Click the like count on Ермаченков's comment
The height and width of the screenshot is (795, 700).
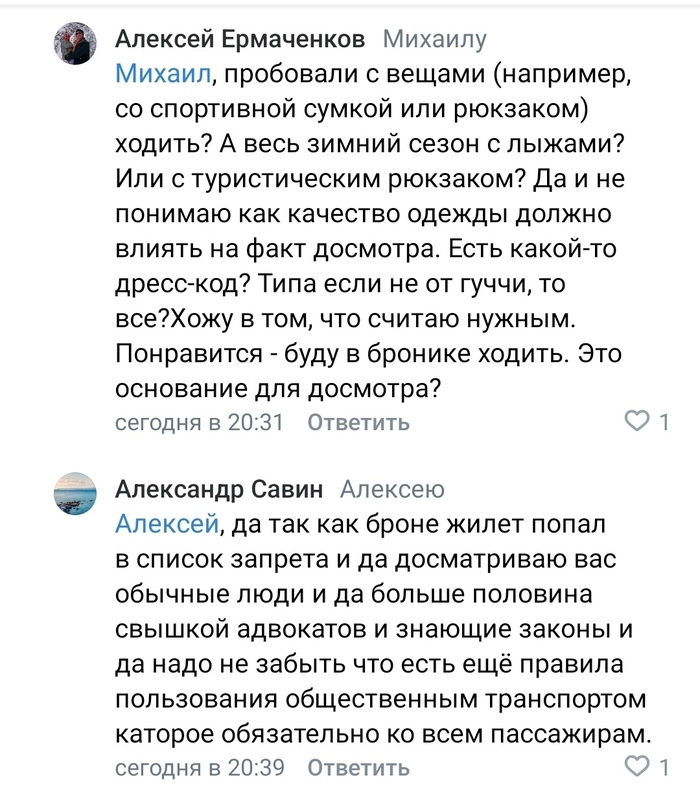[662, 421]
